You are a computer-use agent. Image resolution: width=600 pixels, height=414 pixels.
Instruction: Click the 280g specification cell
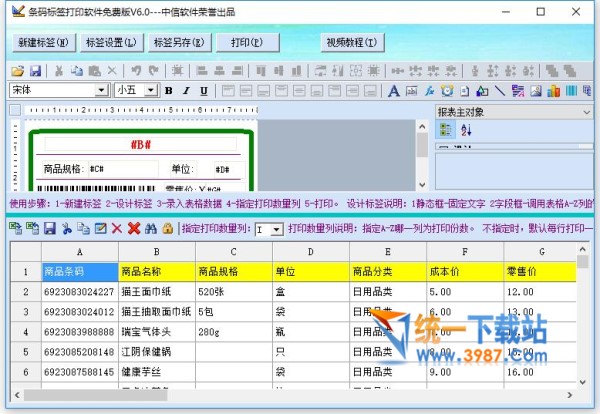pyautogui.click(x=234, y=331)
